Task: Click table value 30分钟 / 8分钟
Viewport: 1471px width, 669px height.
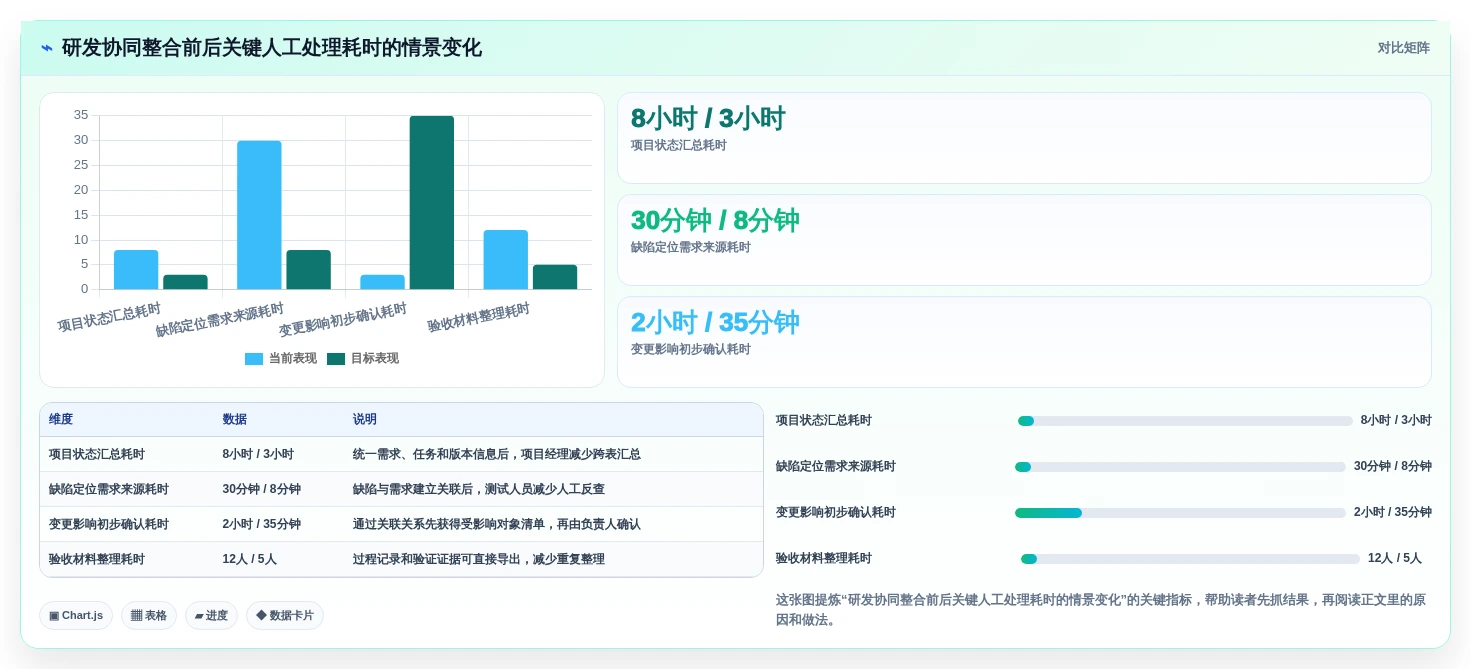Action: tap(262, 490)
